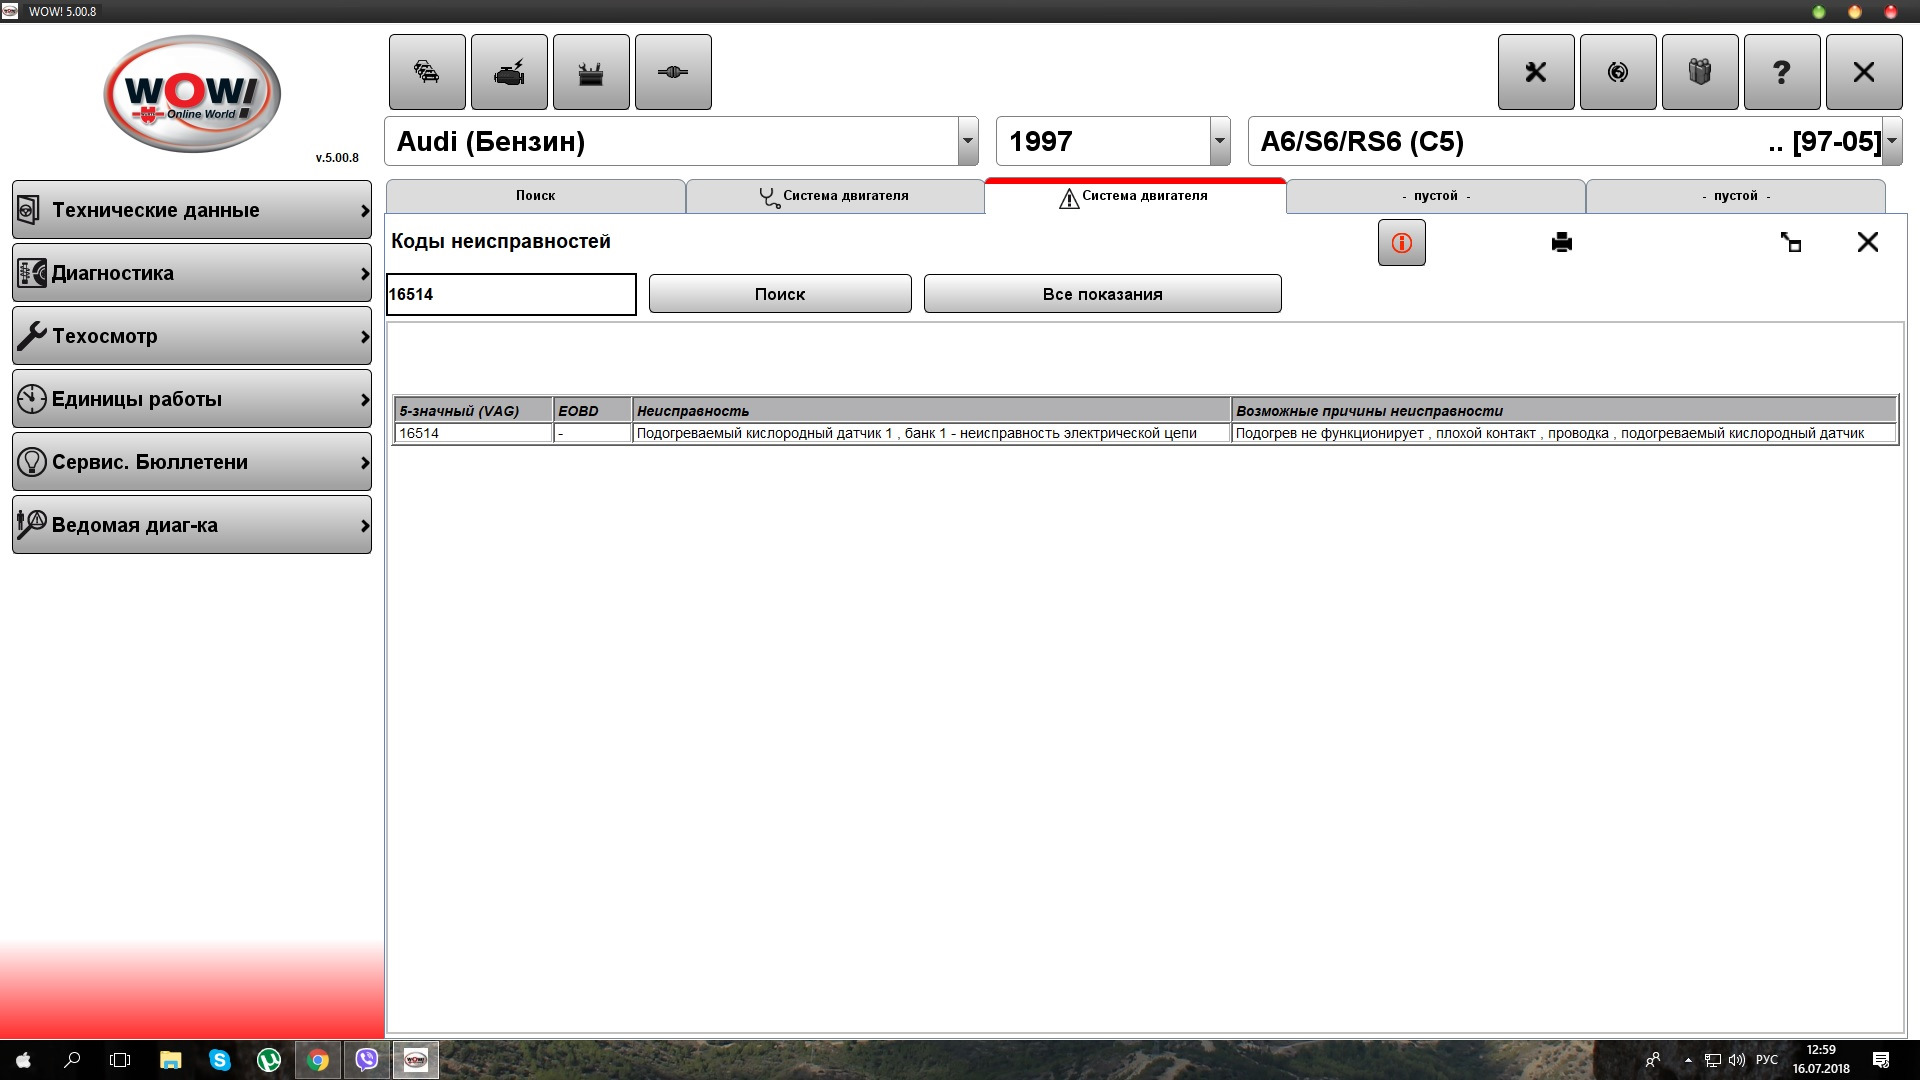This screenshot has height=1080, width=1920.
Task: Expand Технические данные sidebar menu
Action: (192, 210)
